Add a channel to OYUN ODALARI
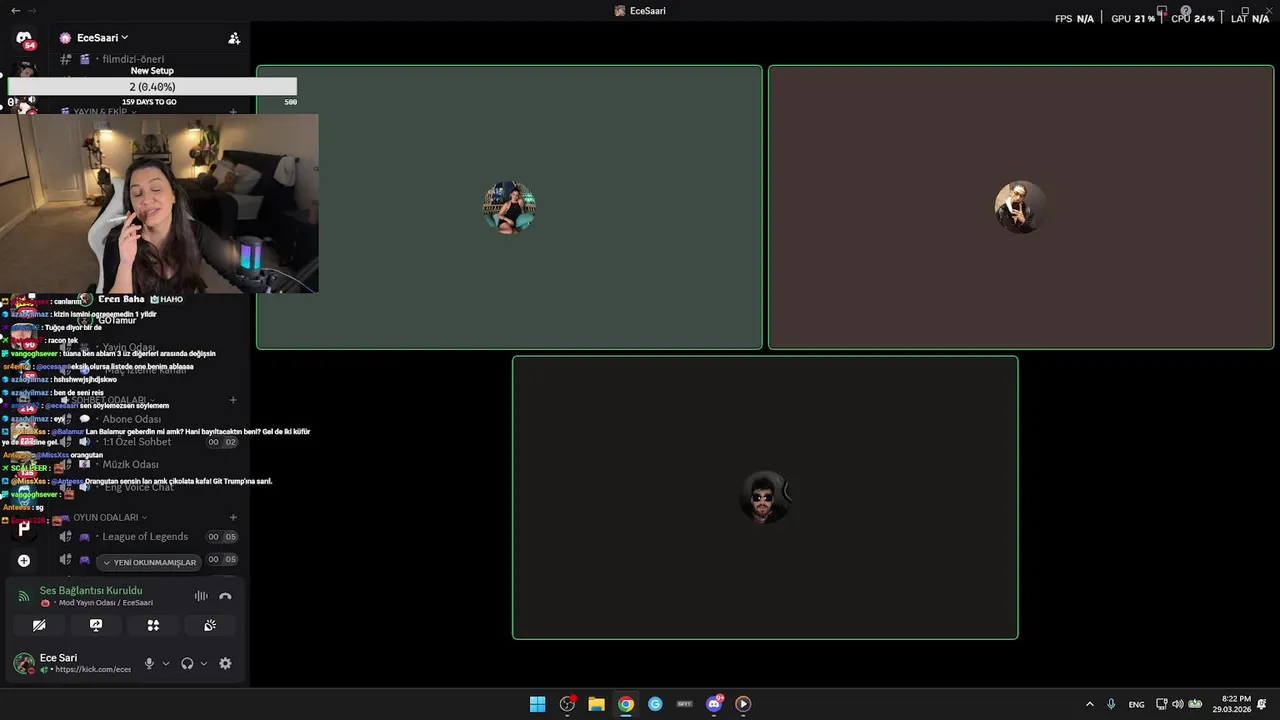Screen dimensions: 1280x720 (233, 517)
